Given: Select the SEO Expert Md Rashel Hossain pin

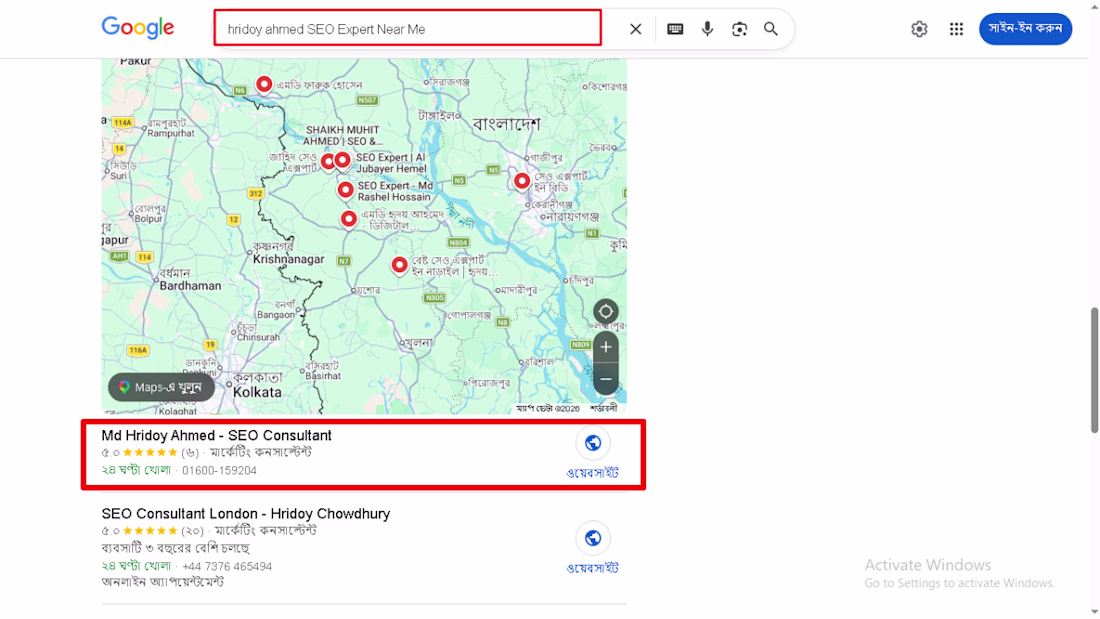Looking at the screenshot, I should [345, 191].
